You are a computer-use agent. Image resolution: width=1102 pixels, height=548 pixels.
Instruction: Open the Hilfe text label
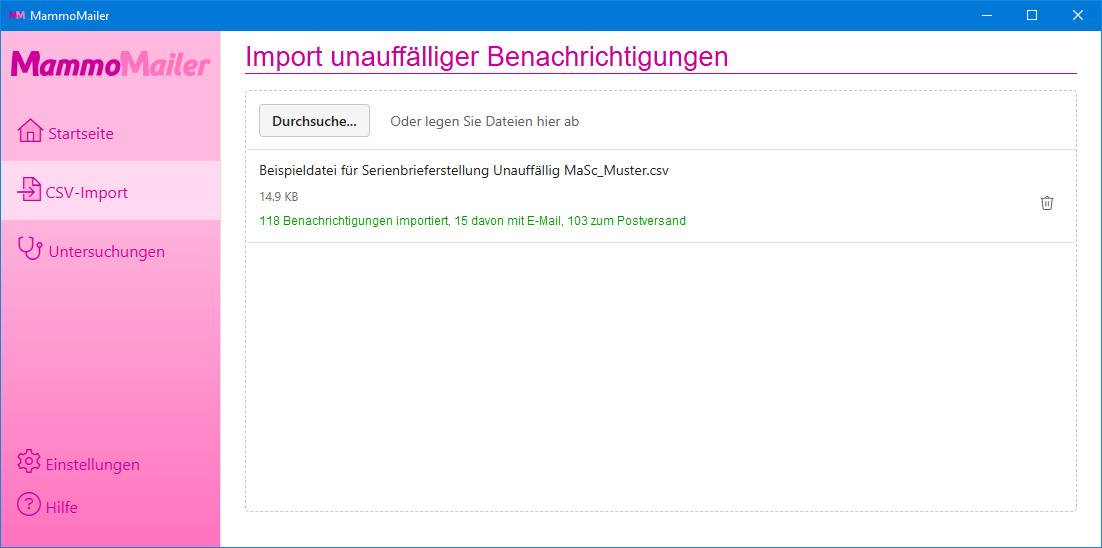point(62,508)
